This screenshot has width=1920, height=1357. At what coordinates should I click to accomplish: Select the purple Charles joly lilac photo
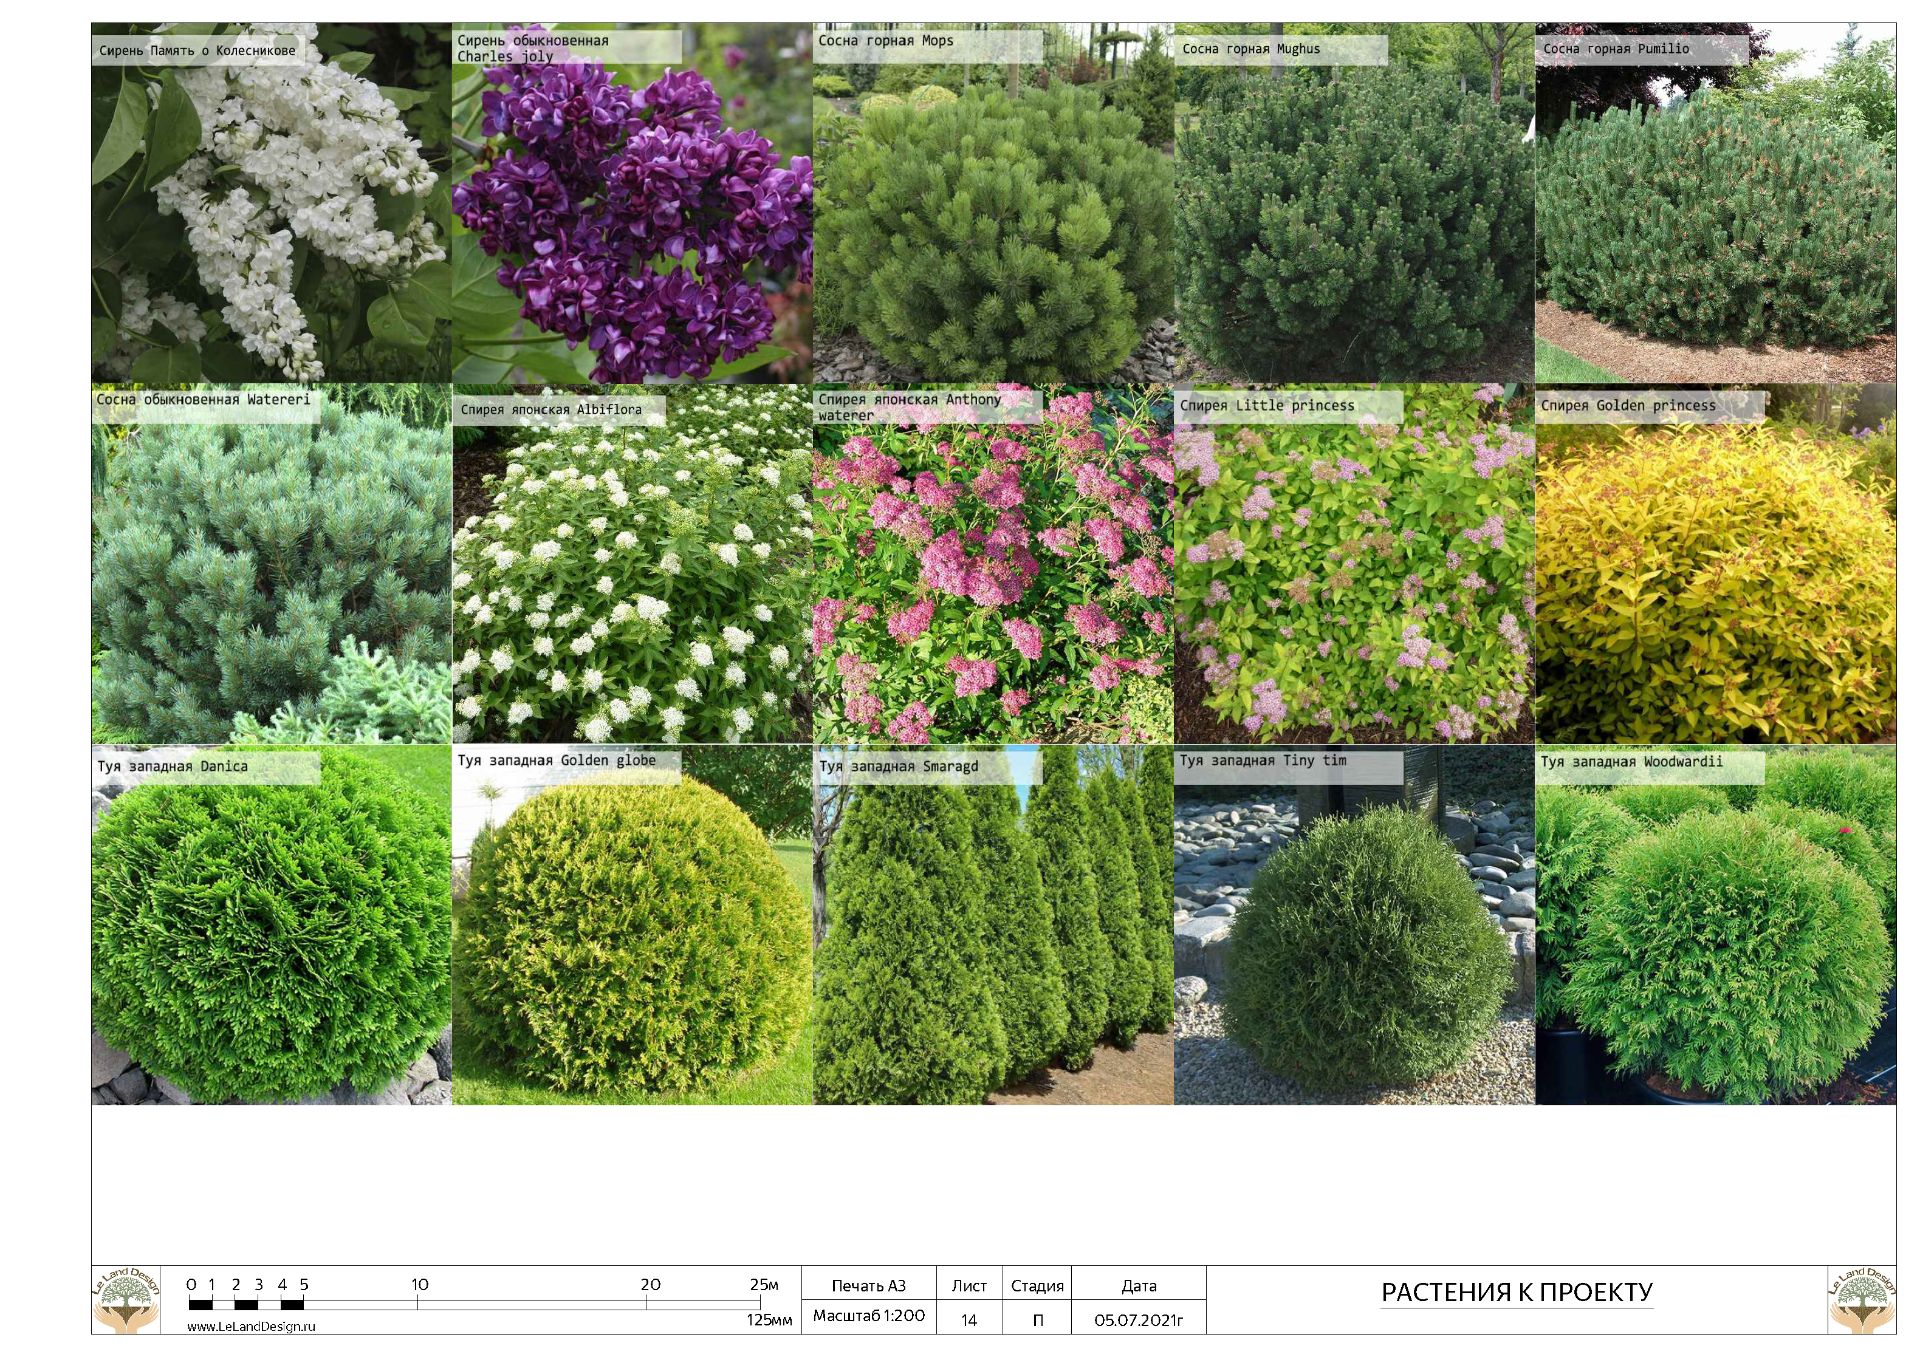pyautogui.click(x=632, y=220)
